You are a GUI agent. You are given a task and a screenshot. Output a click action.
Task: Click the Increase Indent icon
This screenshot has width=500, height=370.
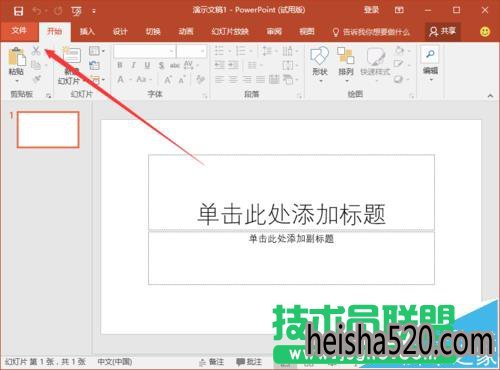point(233,65)
